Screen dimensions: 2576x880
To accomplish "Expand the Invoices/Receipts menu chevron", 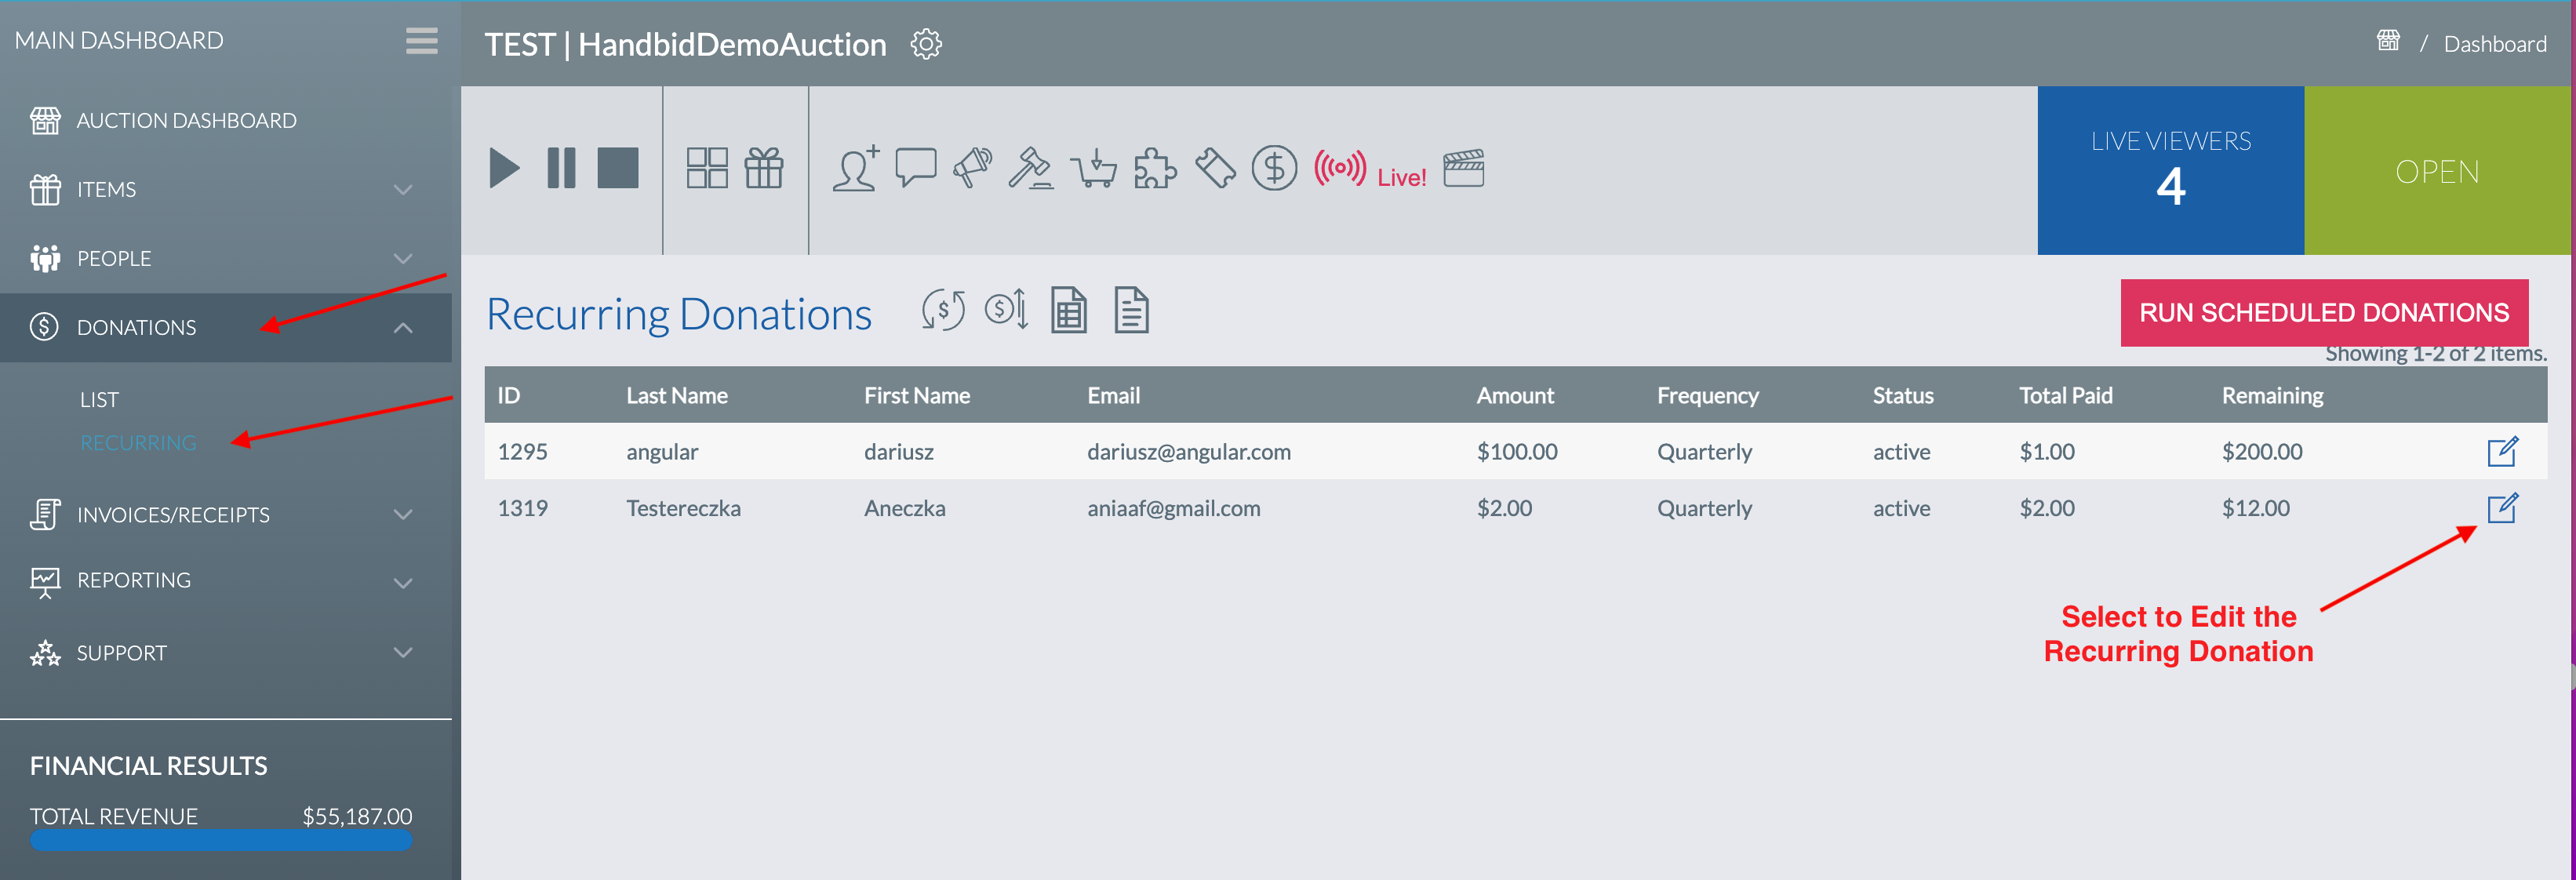I will (x=403, y=514).
